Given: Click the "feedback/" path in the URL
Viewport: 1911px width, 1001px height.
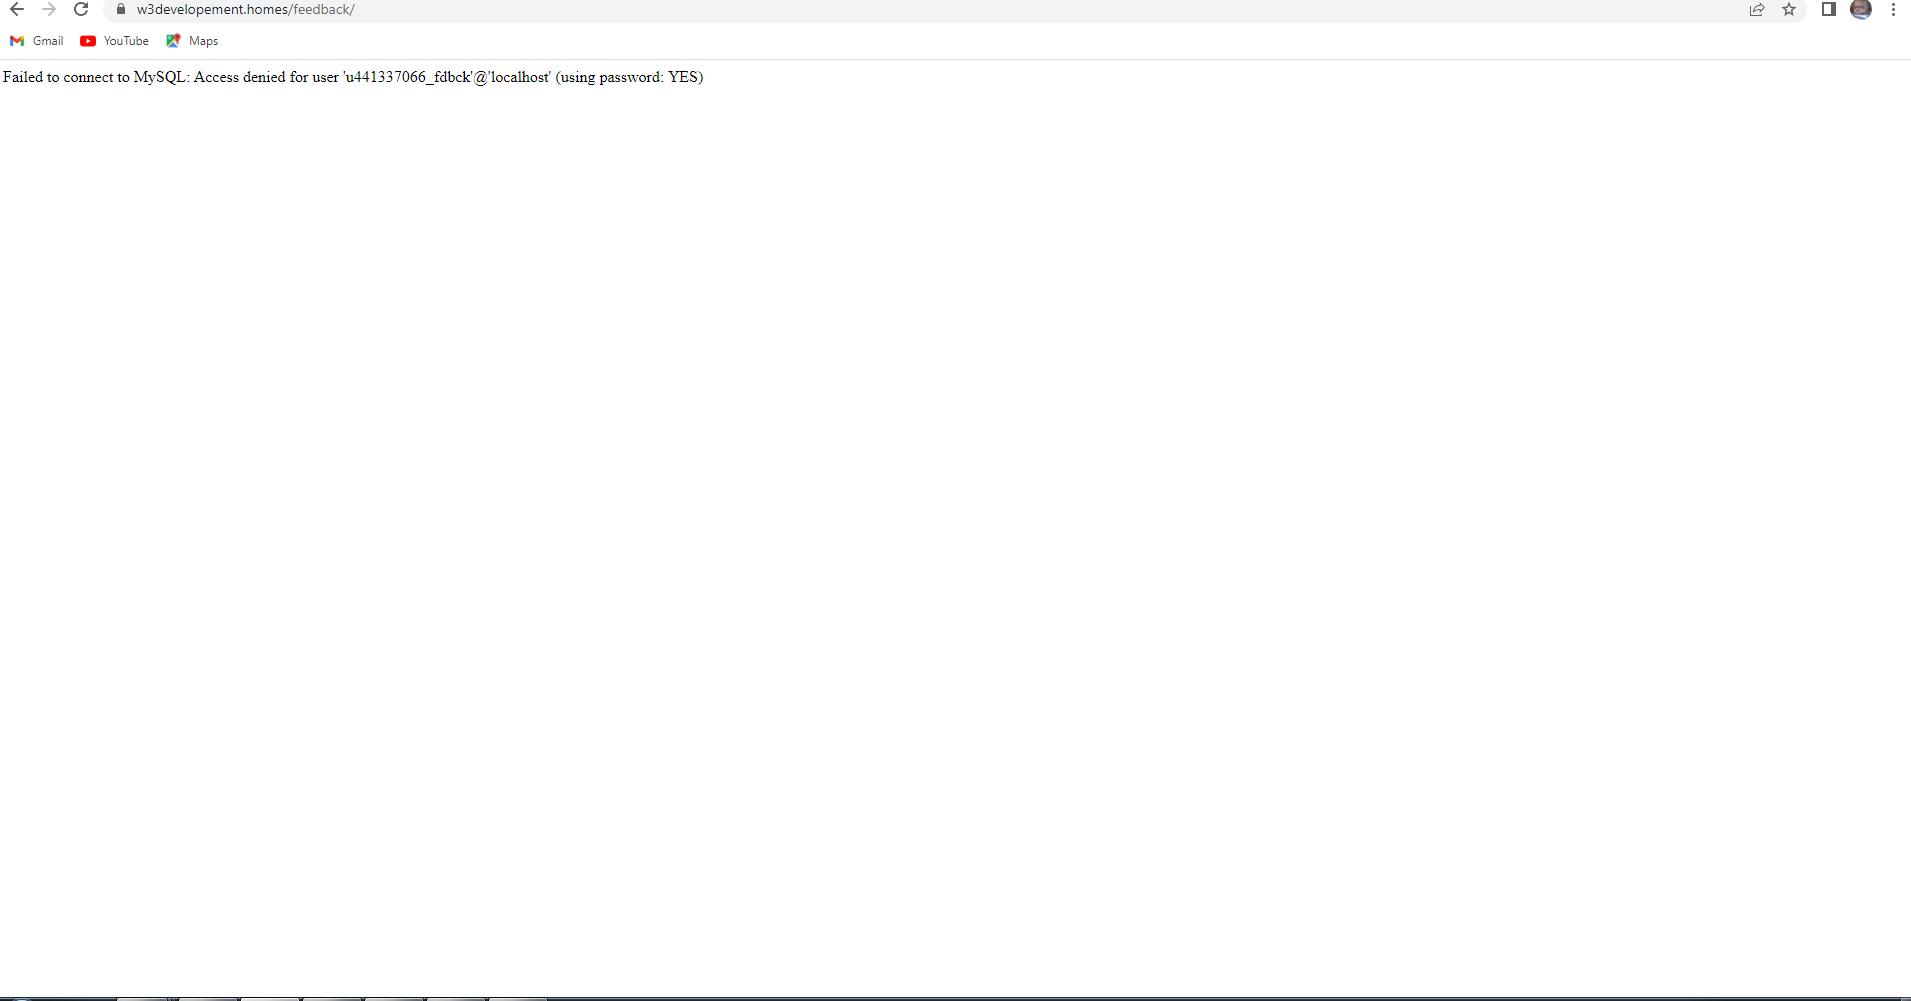Looking at the screenshot, I should (x=324, y=10).
